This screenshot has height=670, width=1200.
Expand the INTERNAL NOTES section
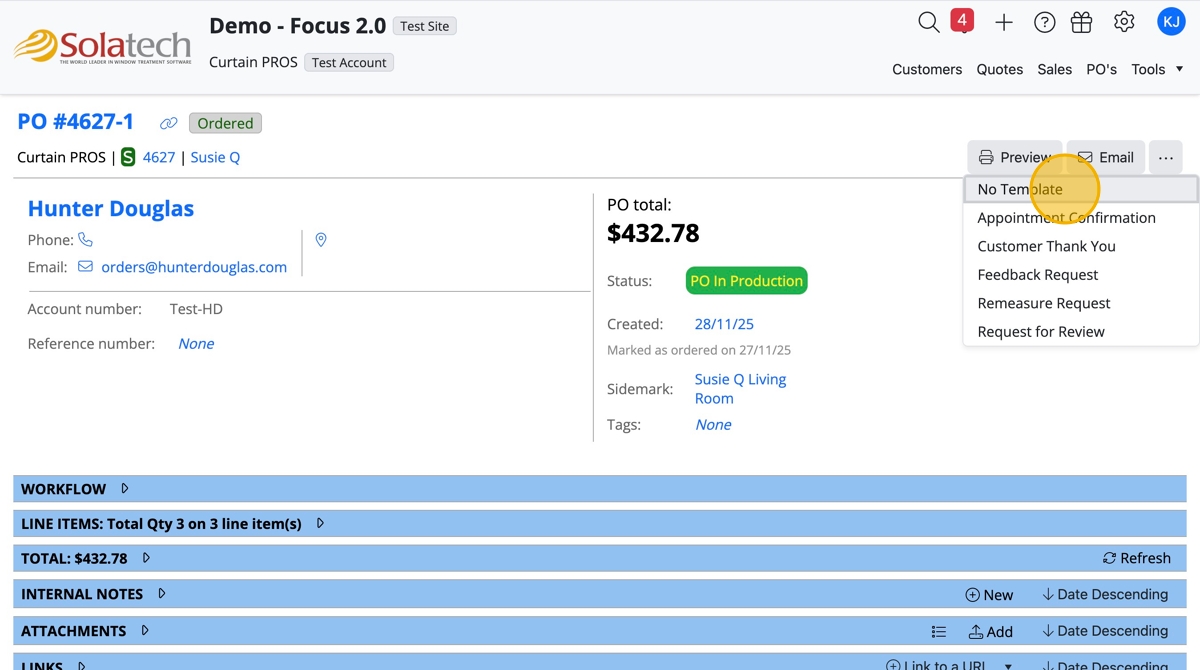(162, 594)
